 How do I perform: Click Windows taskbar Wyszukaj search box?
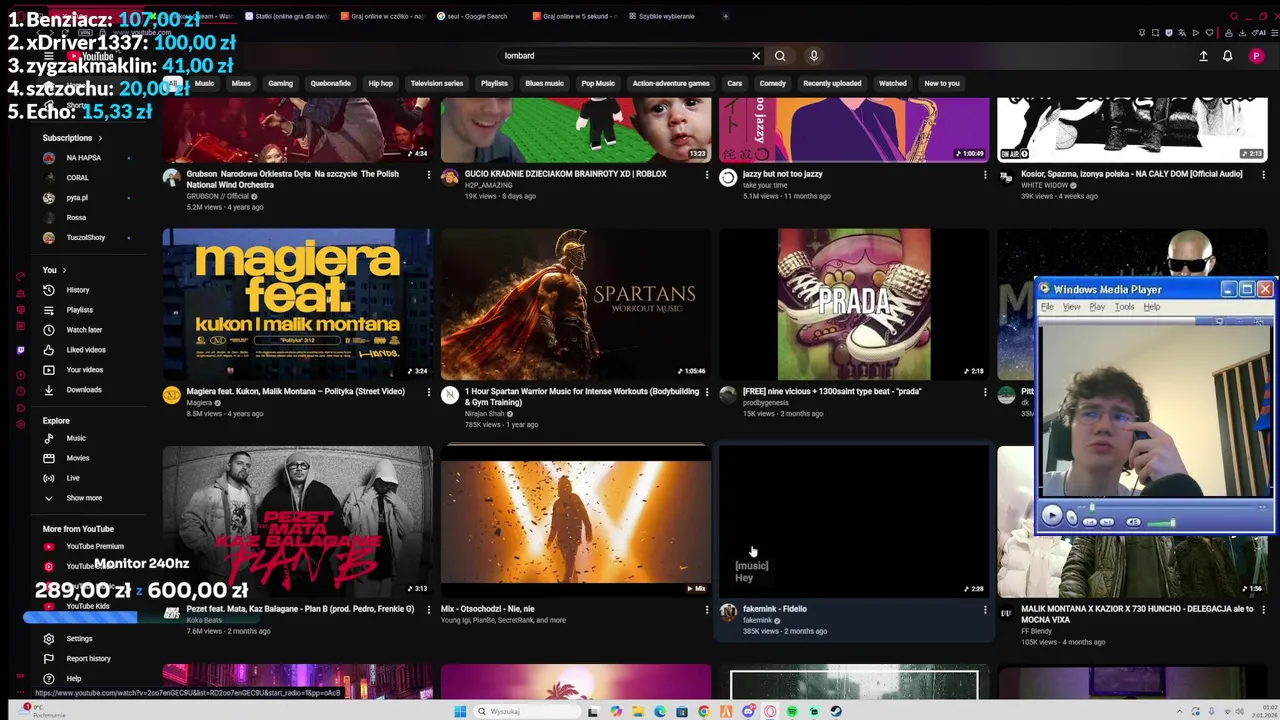click(525, 711)
